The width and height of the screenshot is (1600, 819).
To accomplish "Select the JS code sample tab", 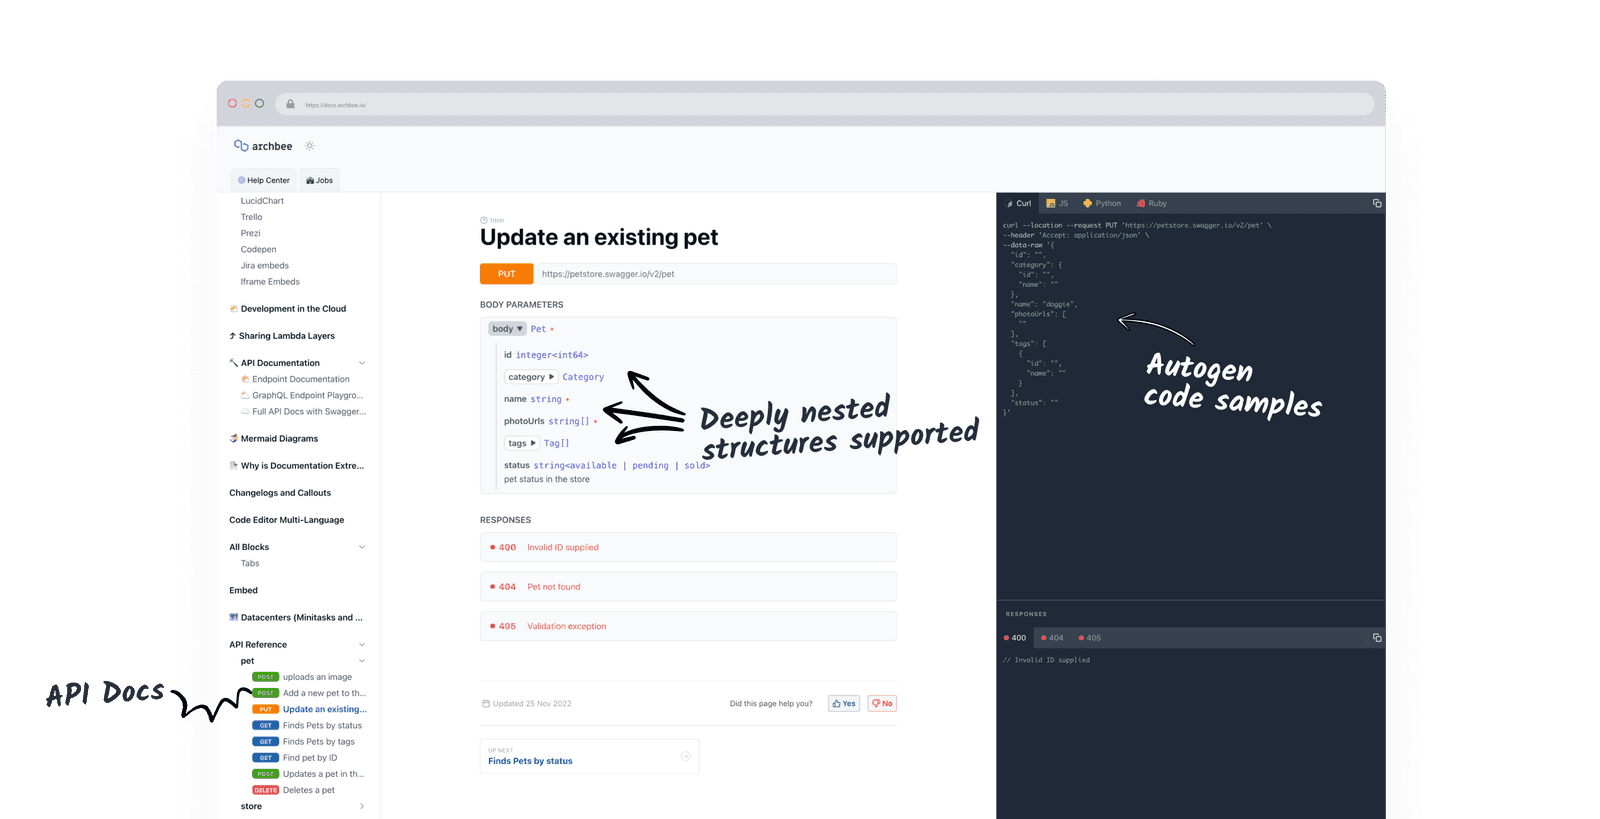I will pyautogui.click(x=1057, y=203).
